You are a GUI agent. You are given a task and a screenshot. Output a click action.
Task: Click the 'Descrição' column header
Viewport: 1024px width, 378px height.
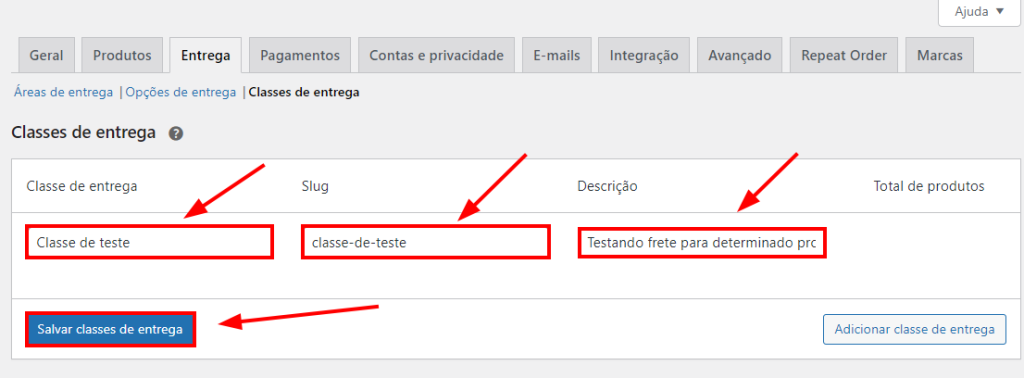click(607, 187)
